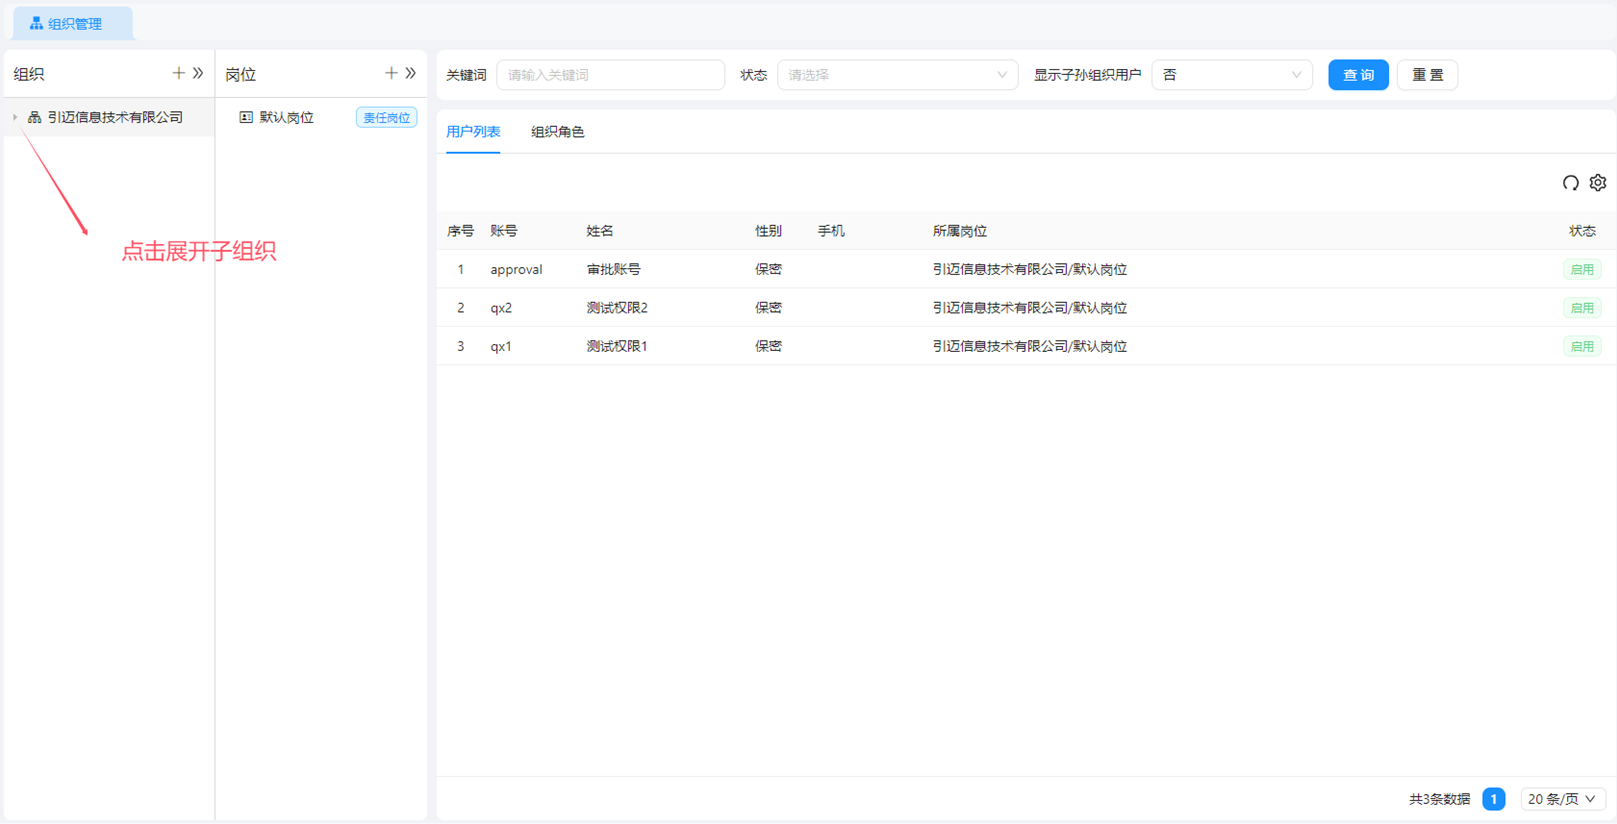1617x824 pixels.
Task: Open the 显示子孙组织用户 dropdown
Action: (1231, 75)
